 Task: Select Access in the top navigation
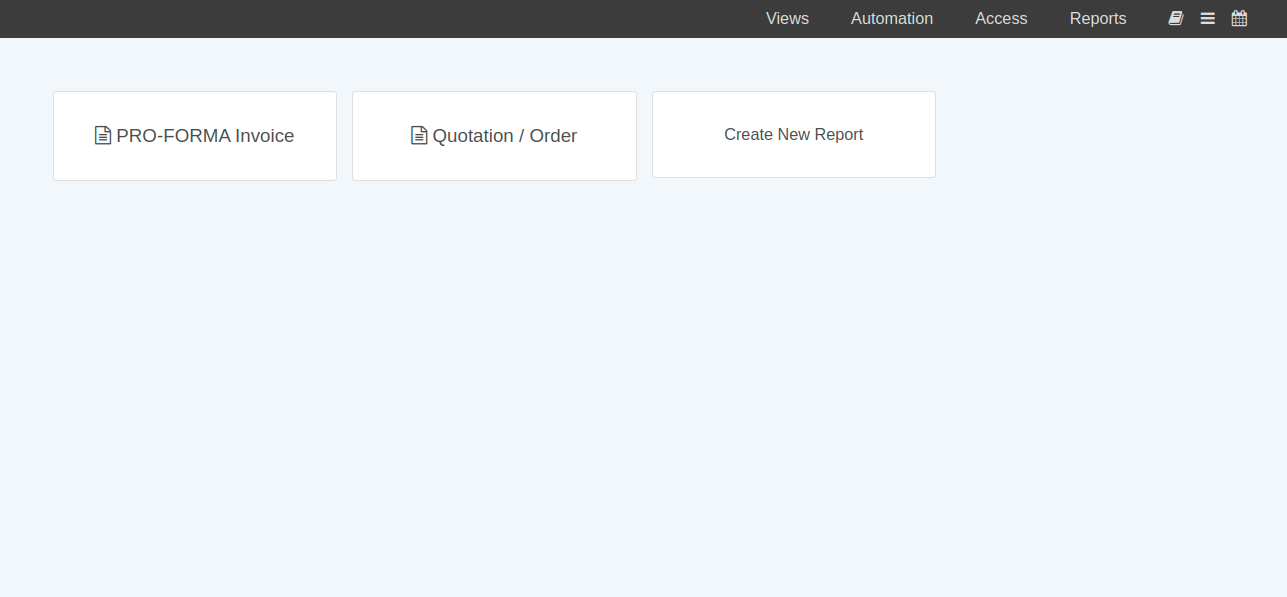coord(1001,18)
